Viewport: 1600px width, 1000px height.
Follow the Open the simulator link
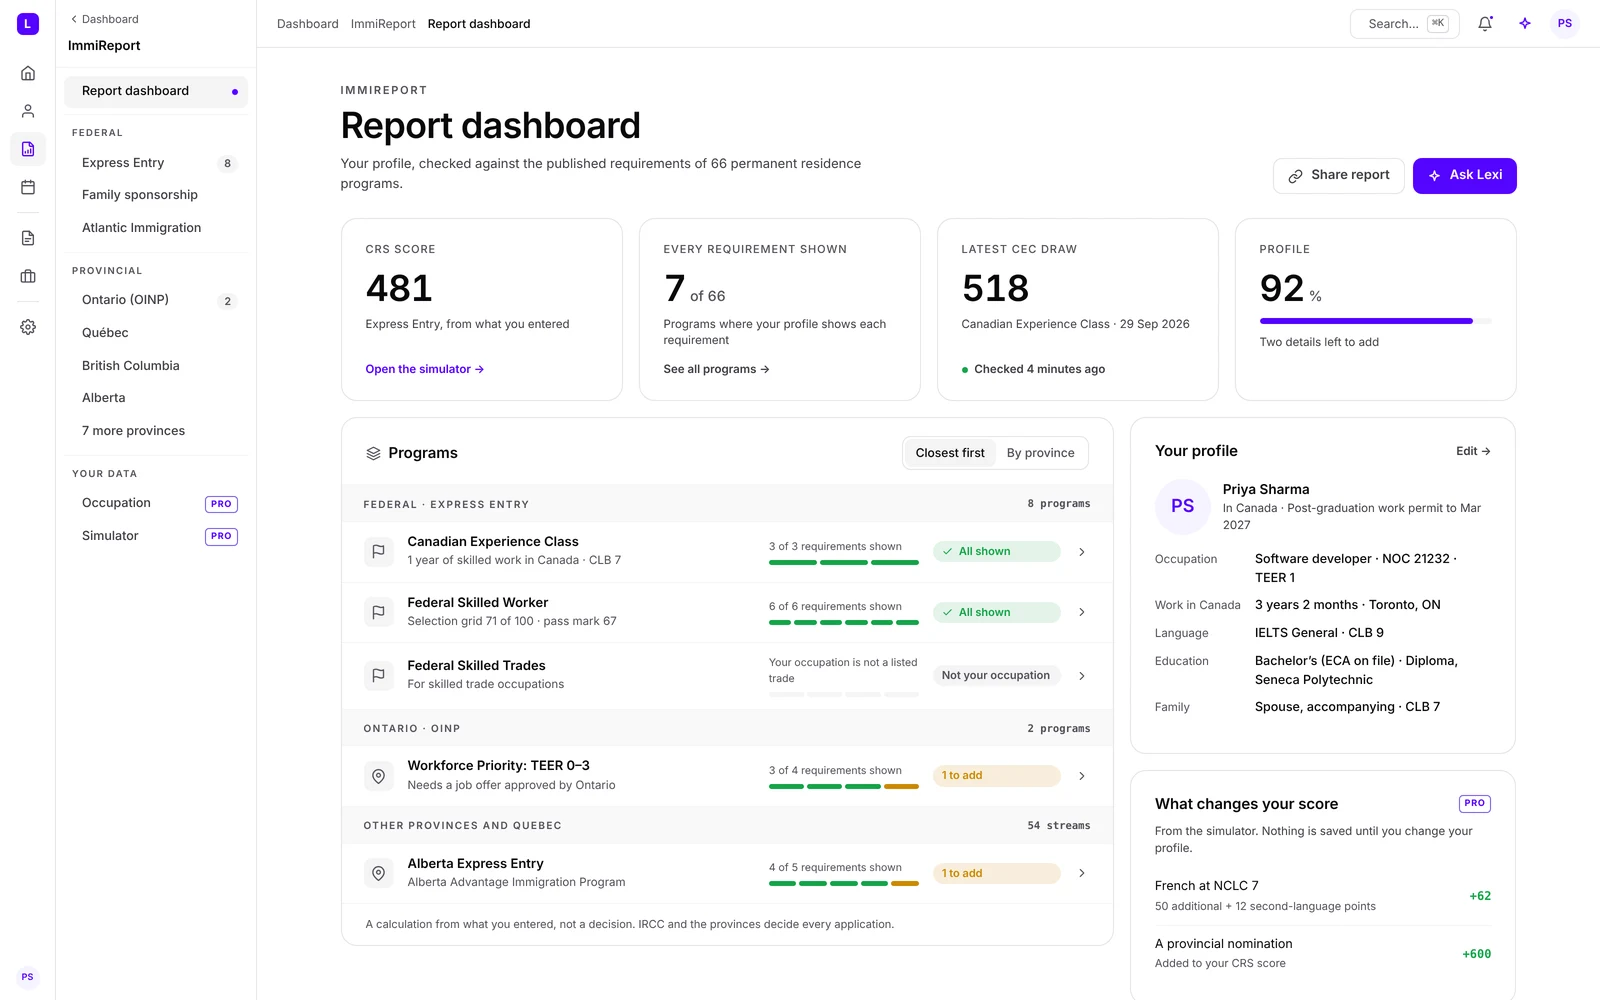point(425,369)
